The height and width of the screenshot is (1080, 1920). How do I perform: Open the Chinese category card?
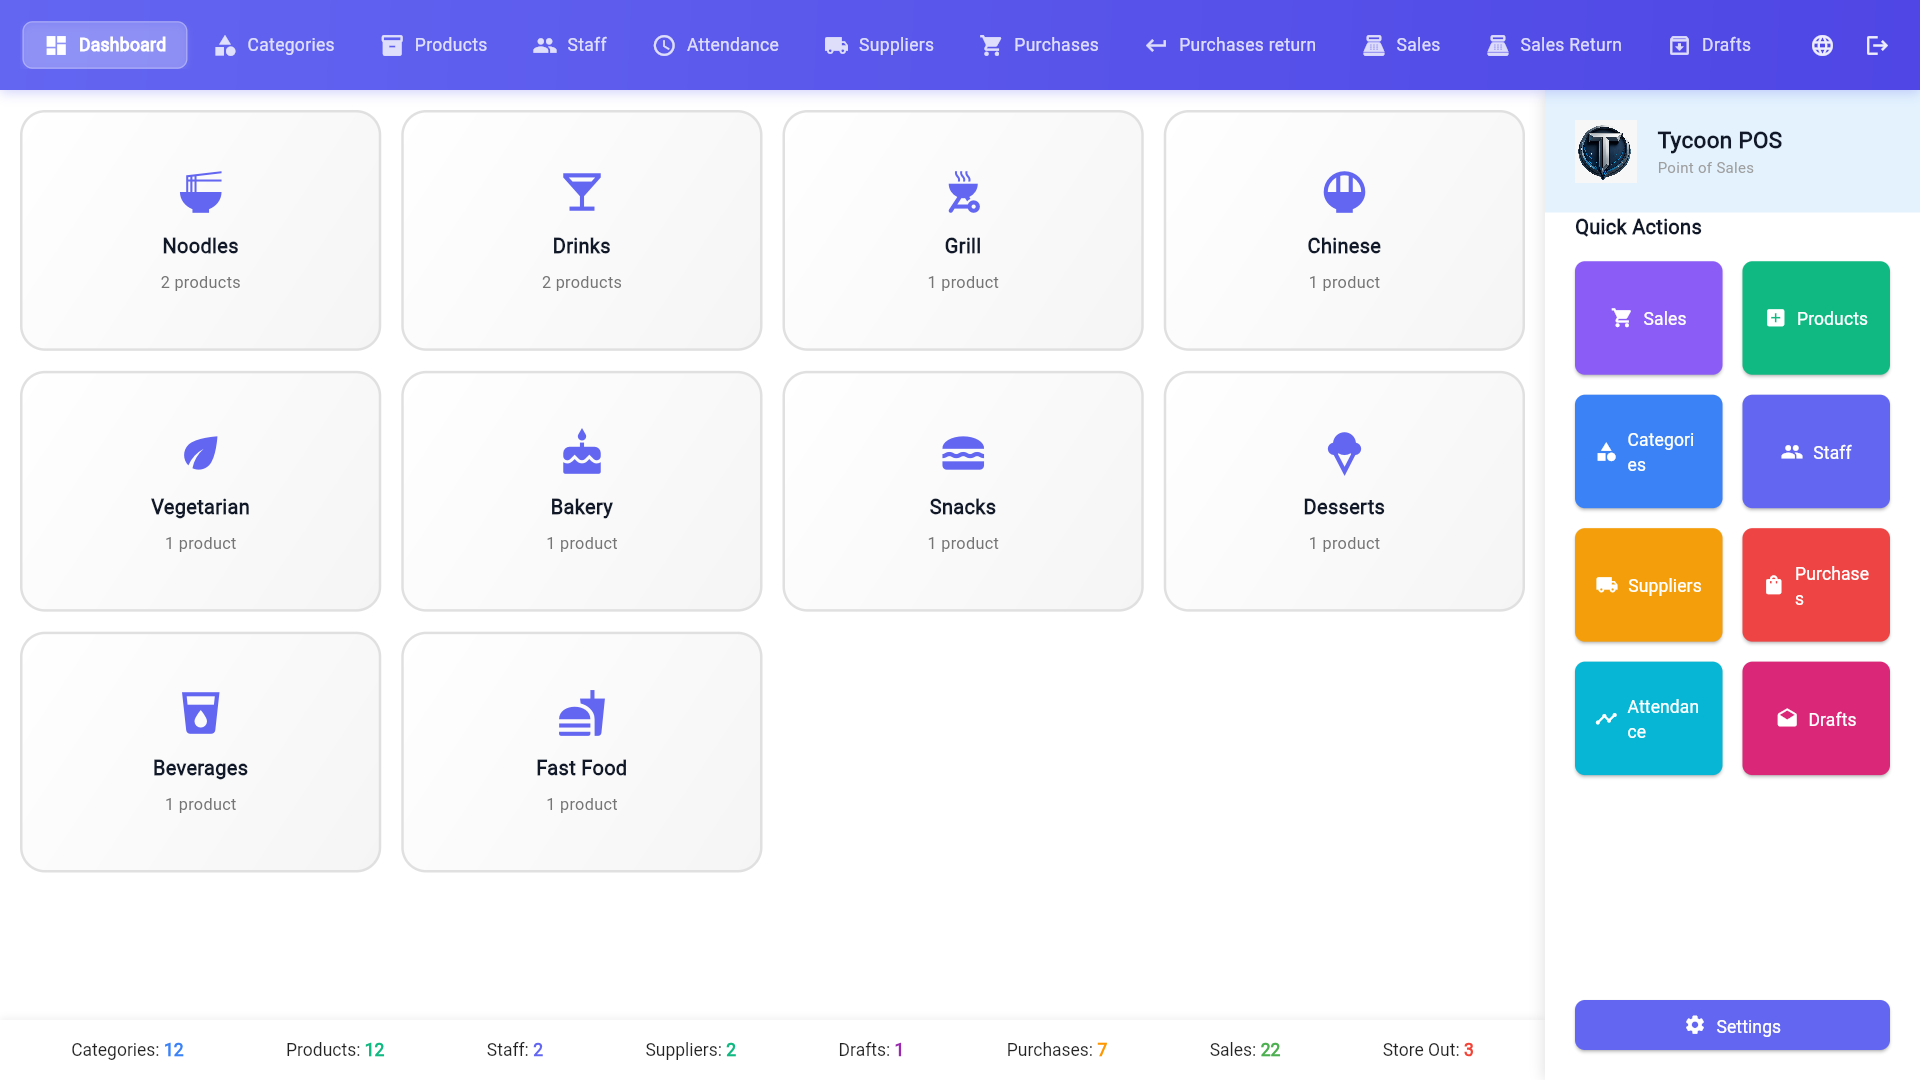coord(1343,230)
